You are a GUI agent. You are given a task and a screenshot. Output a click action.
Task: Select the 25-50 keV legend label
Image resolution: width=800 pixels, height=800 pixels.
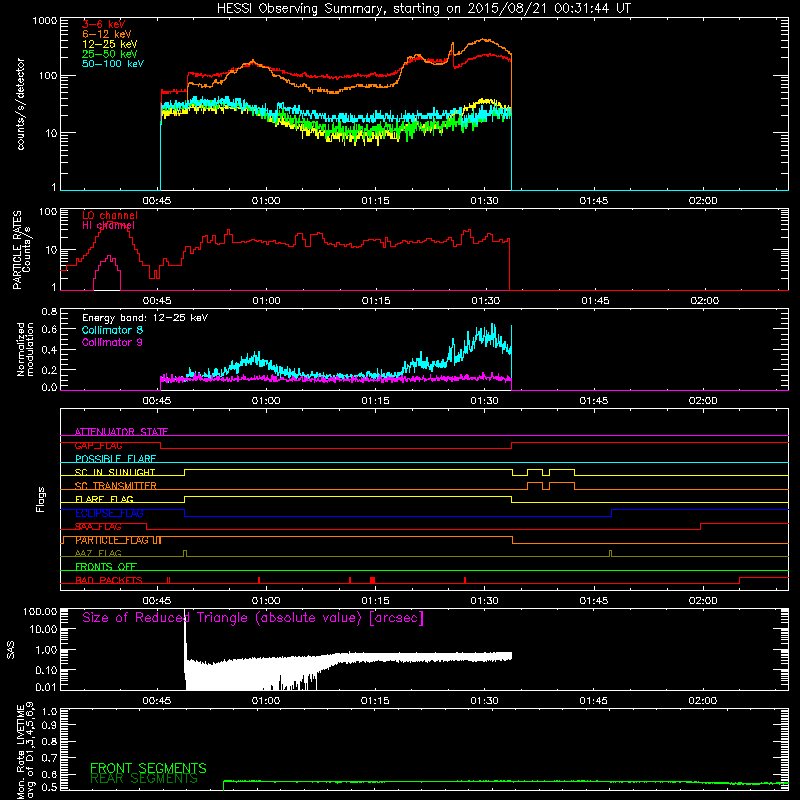(110, 54)
